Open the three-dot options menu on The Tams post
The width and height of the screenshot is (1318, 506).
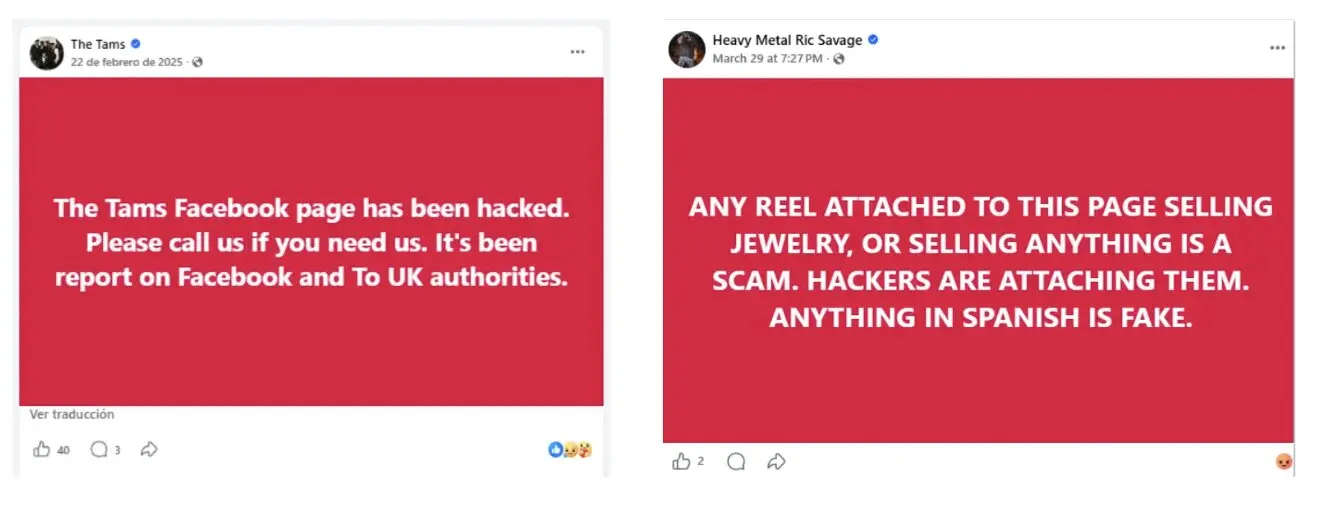pos(578,51)
